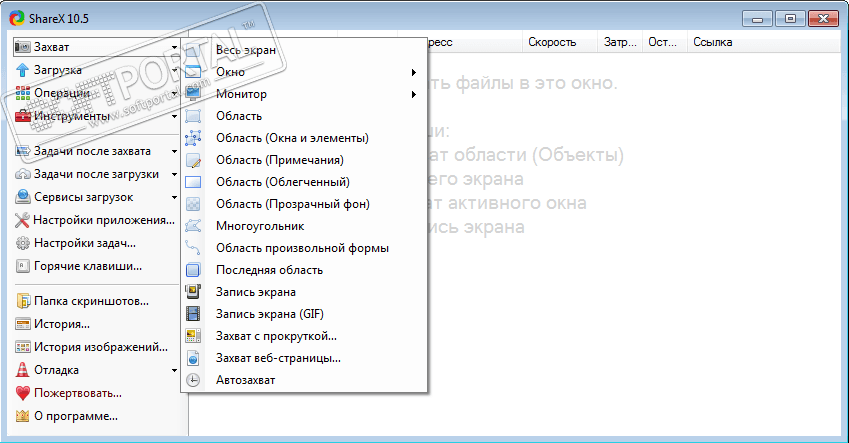The width and height of the screenshot is (849, 443).
Task: Click the Автозахват clock icon
Action: tap(193, 380)
